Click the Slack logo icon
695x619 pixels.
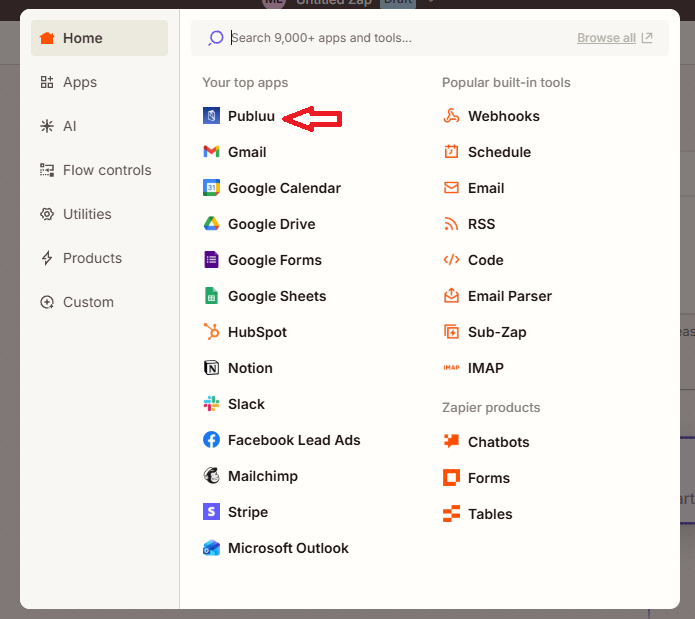point(211,404)
